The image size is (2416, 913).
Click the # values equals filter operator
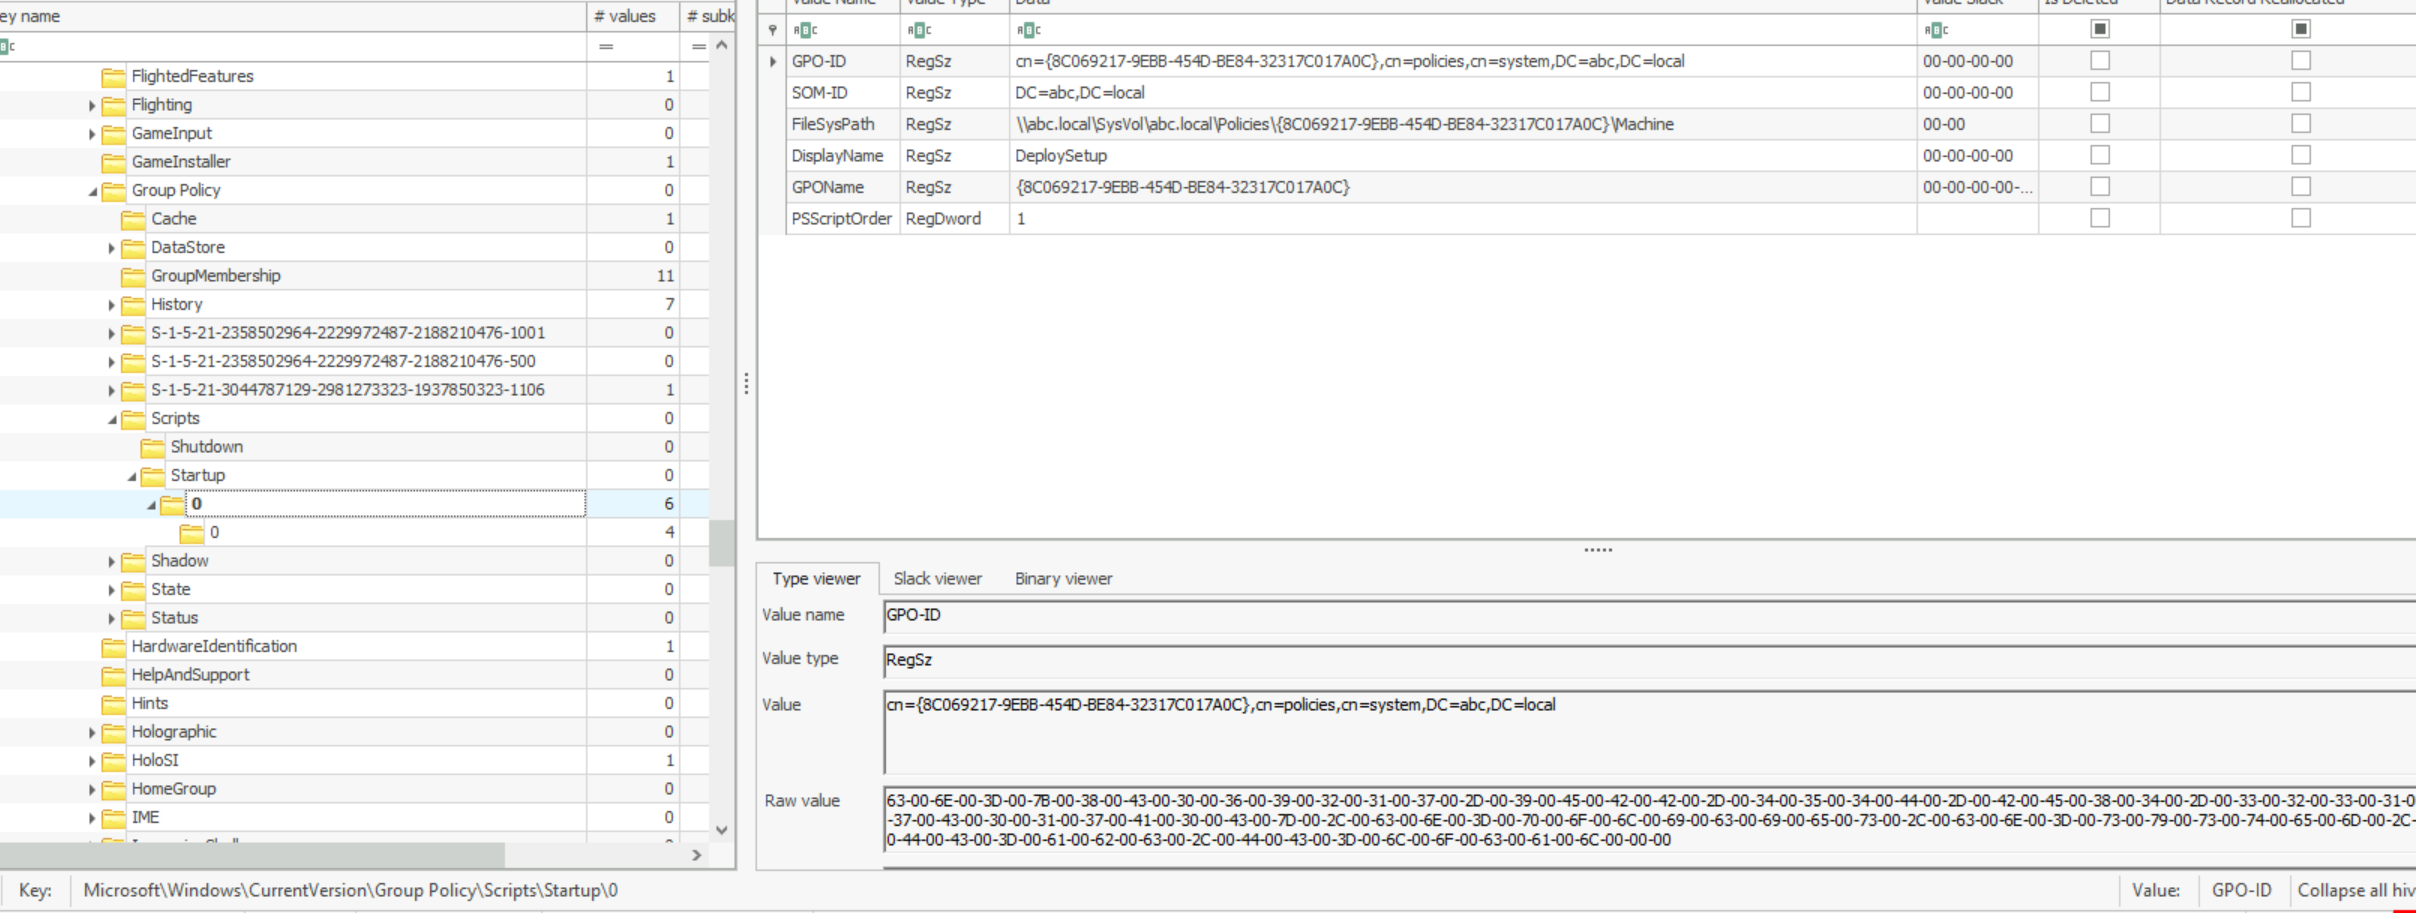tap(606, 47)
